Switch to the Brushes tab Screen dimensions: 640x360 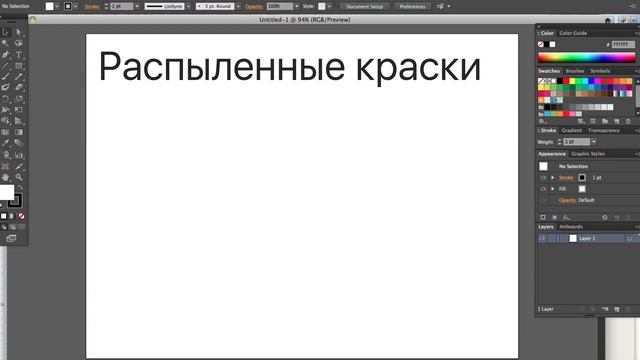pyautogui.click(x=575, y=71)
